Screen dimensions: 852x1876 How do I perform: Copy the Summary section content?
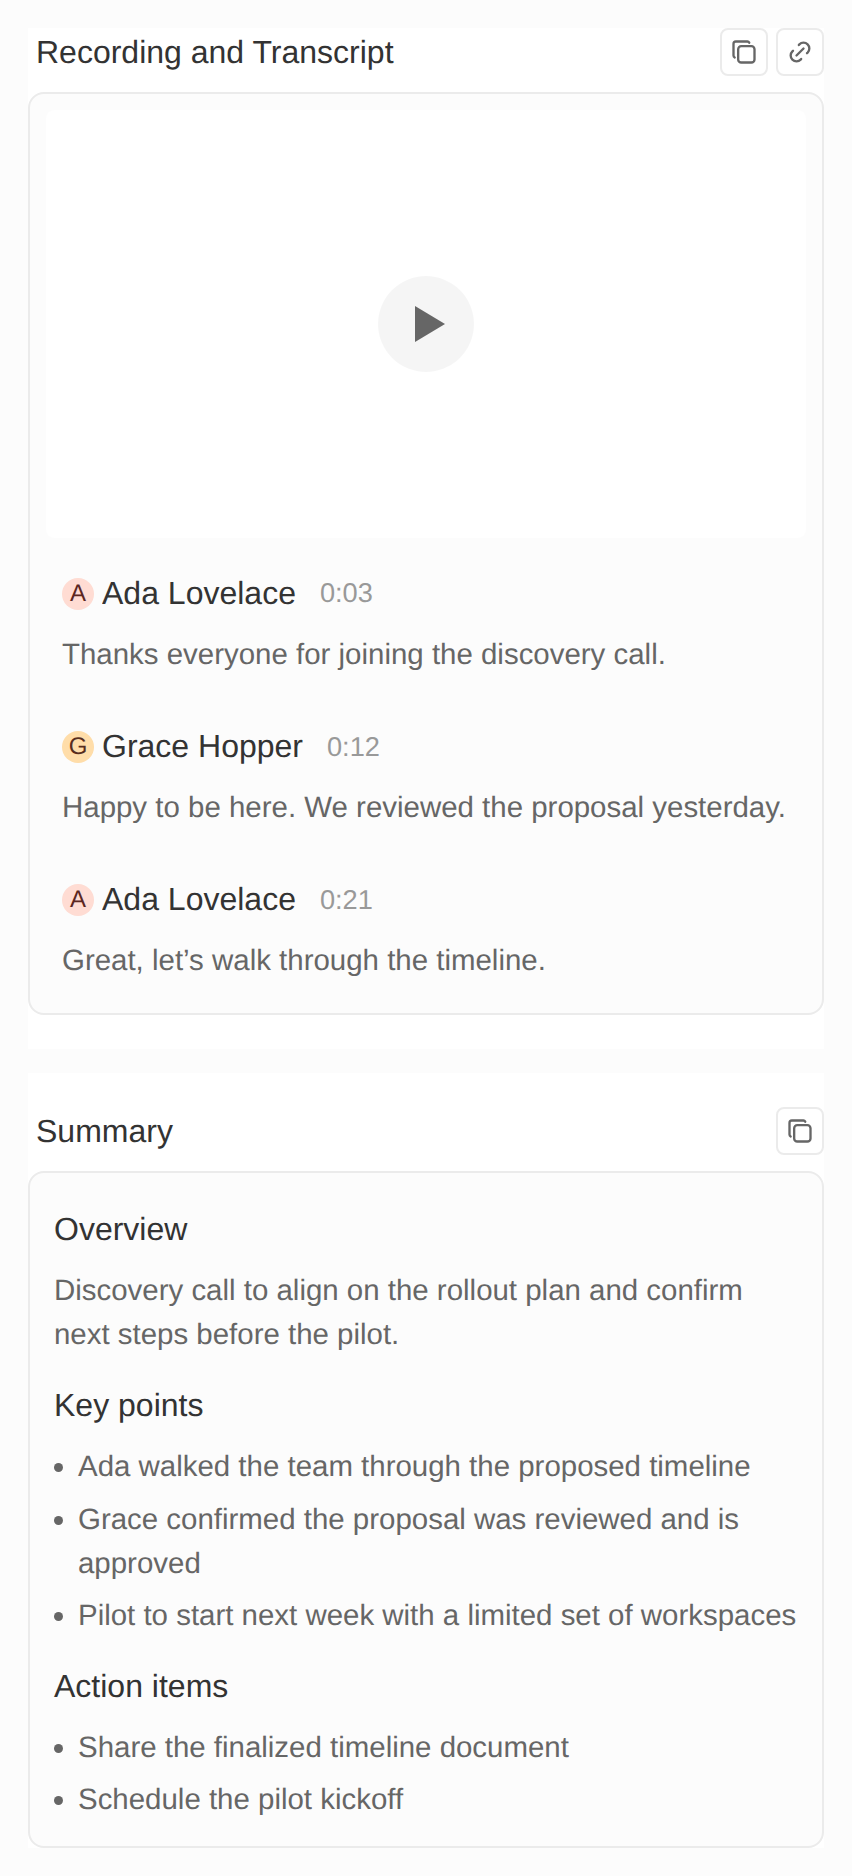click(x=800, y=1131)
